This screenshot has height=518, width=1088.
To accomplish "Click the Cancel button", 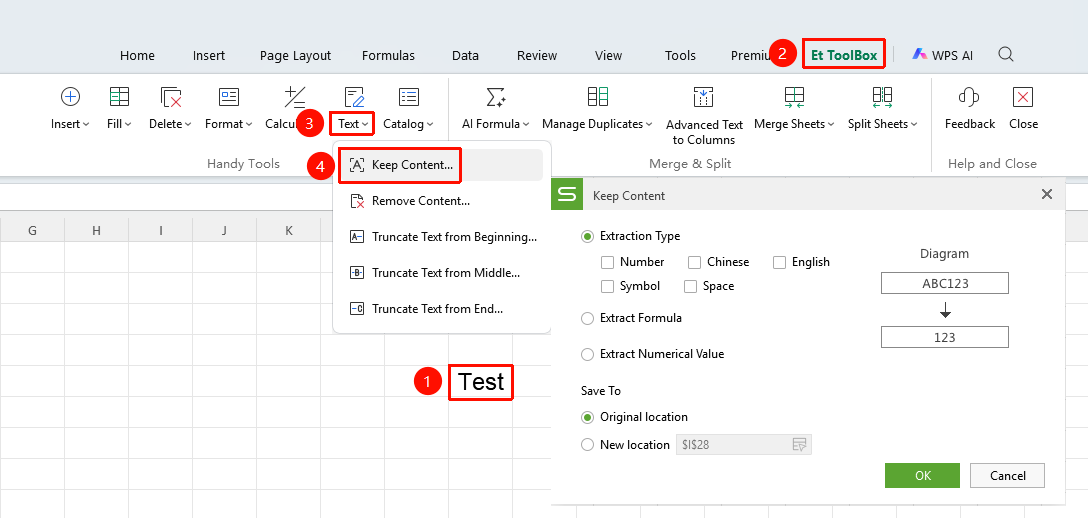I will coord(1008,476).
